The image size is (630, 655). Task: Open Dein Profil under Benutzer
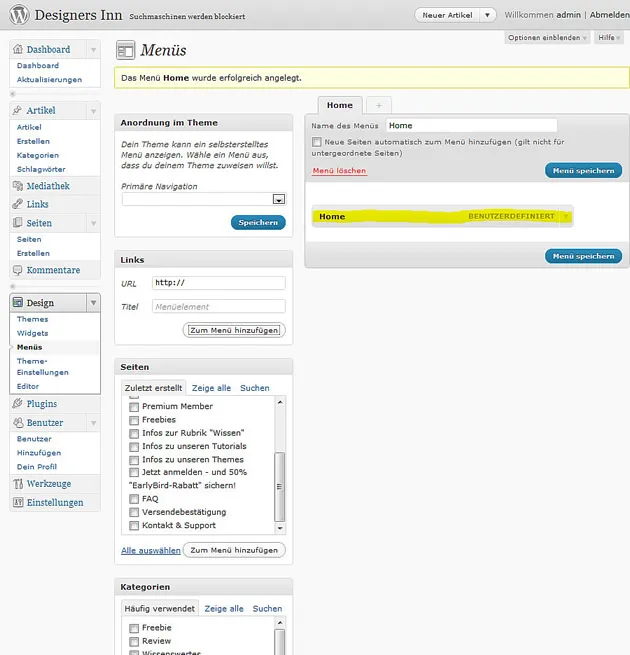pos(37,467)
